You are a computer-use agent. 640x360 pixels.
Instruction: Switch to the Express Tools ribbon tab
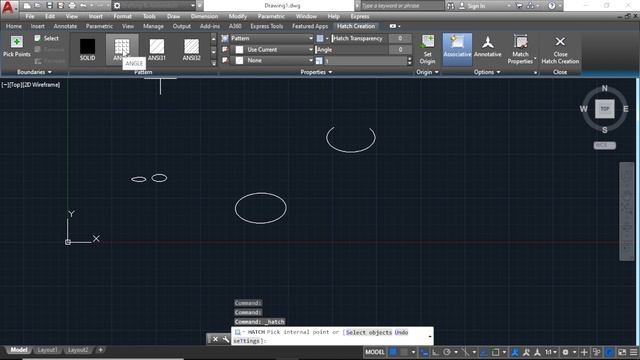pyautogui.click(x=267, y=26)
